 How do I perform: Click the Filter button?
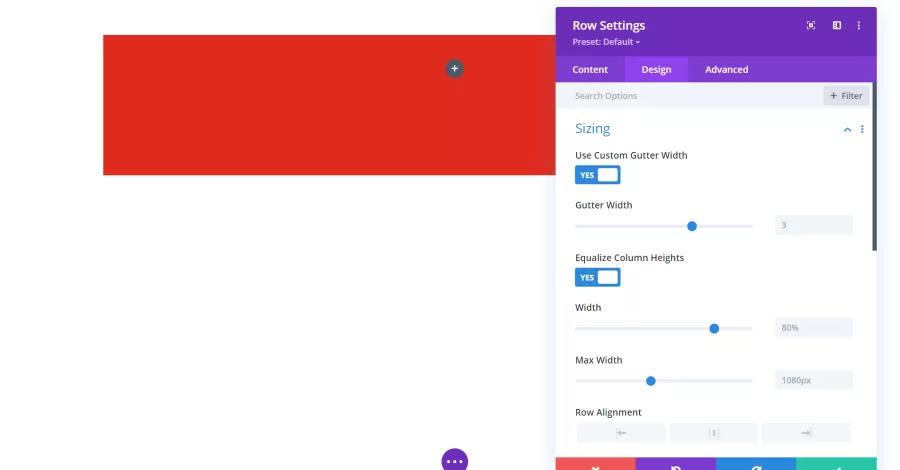coord(846,96)
